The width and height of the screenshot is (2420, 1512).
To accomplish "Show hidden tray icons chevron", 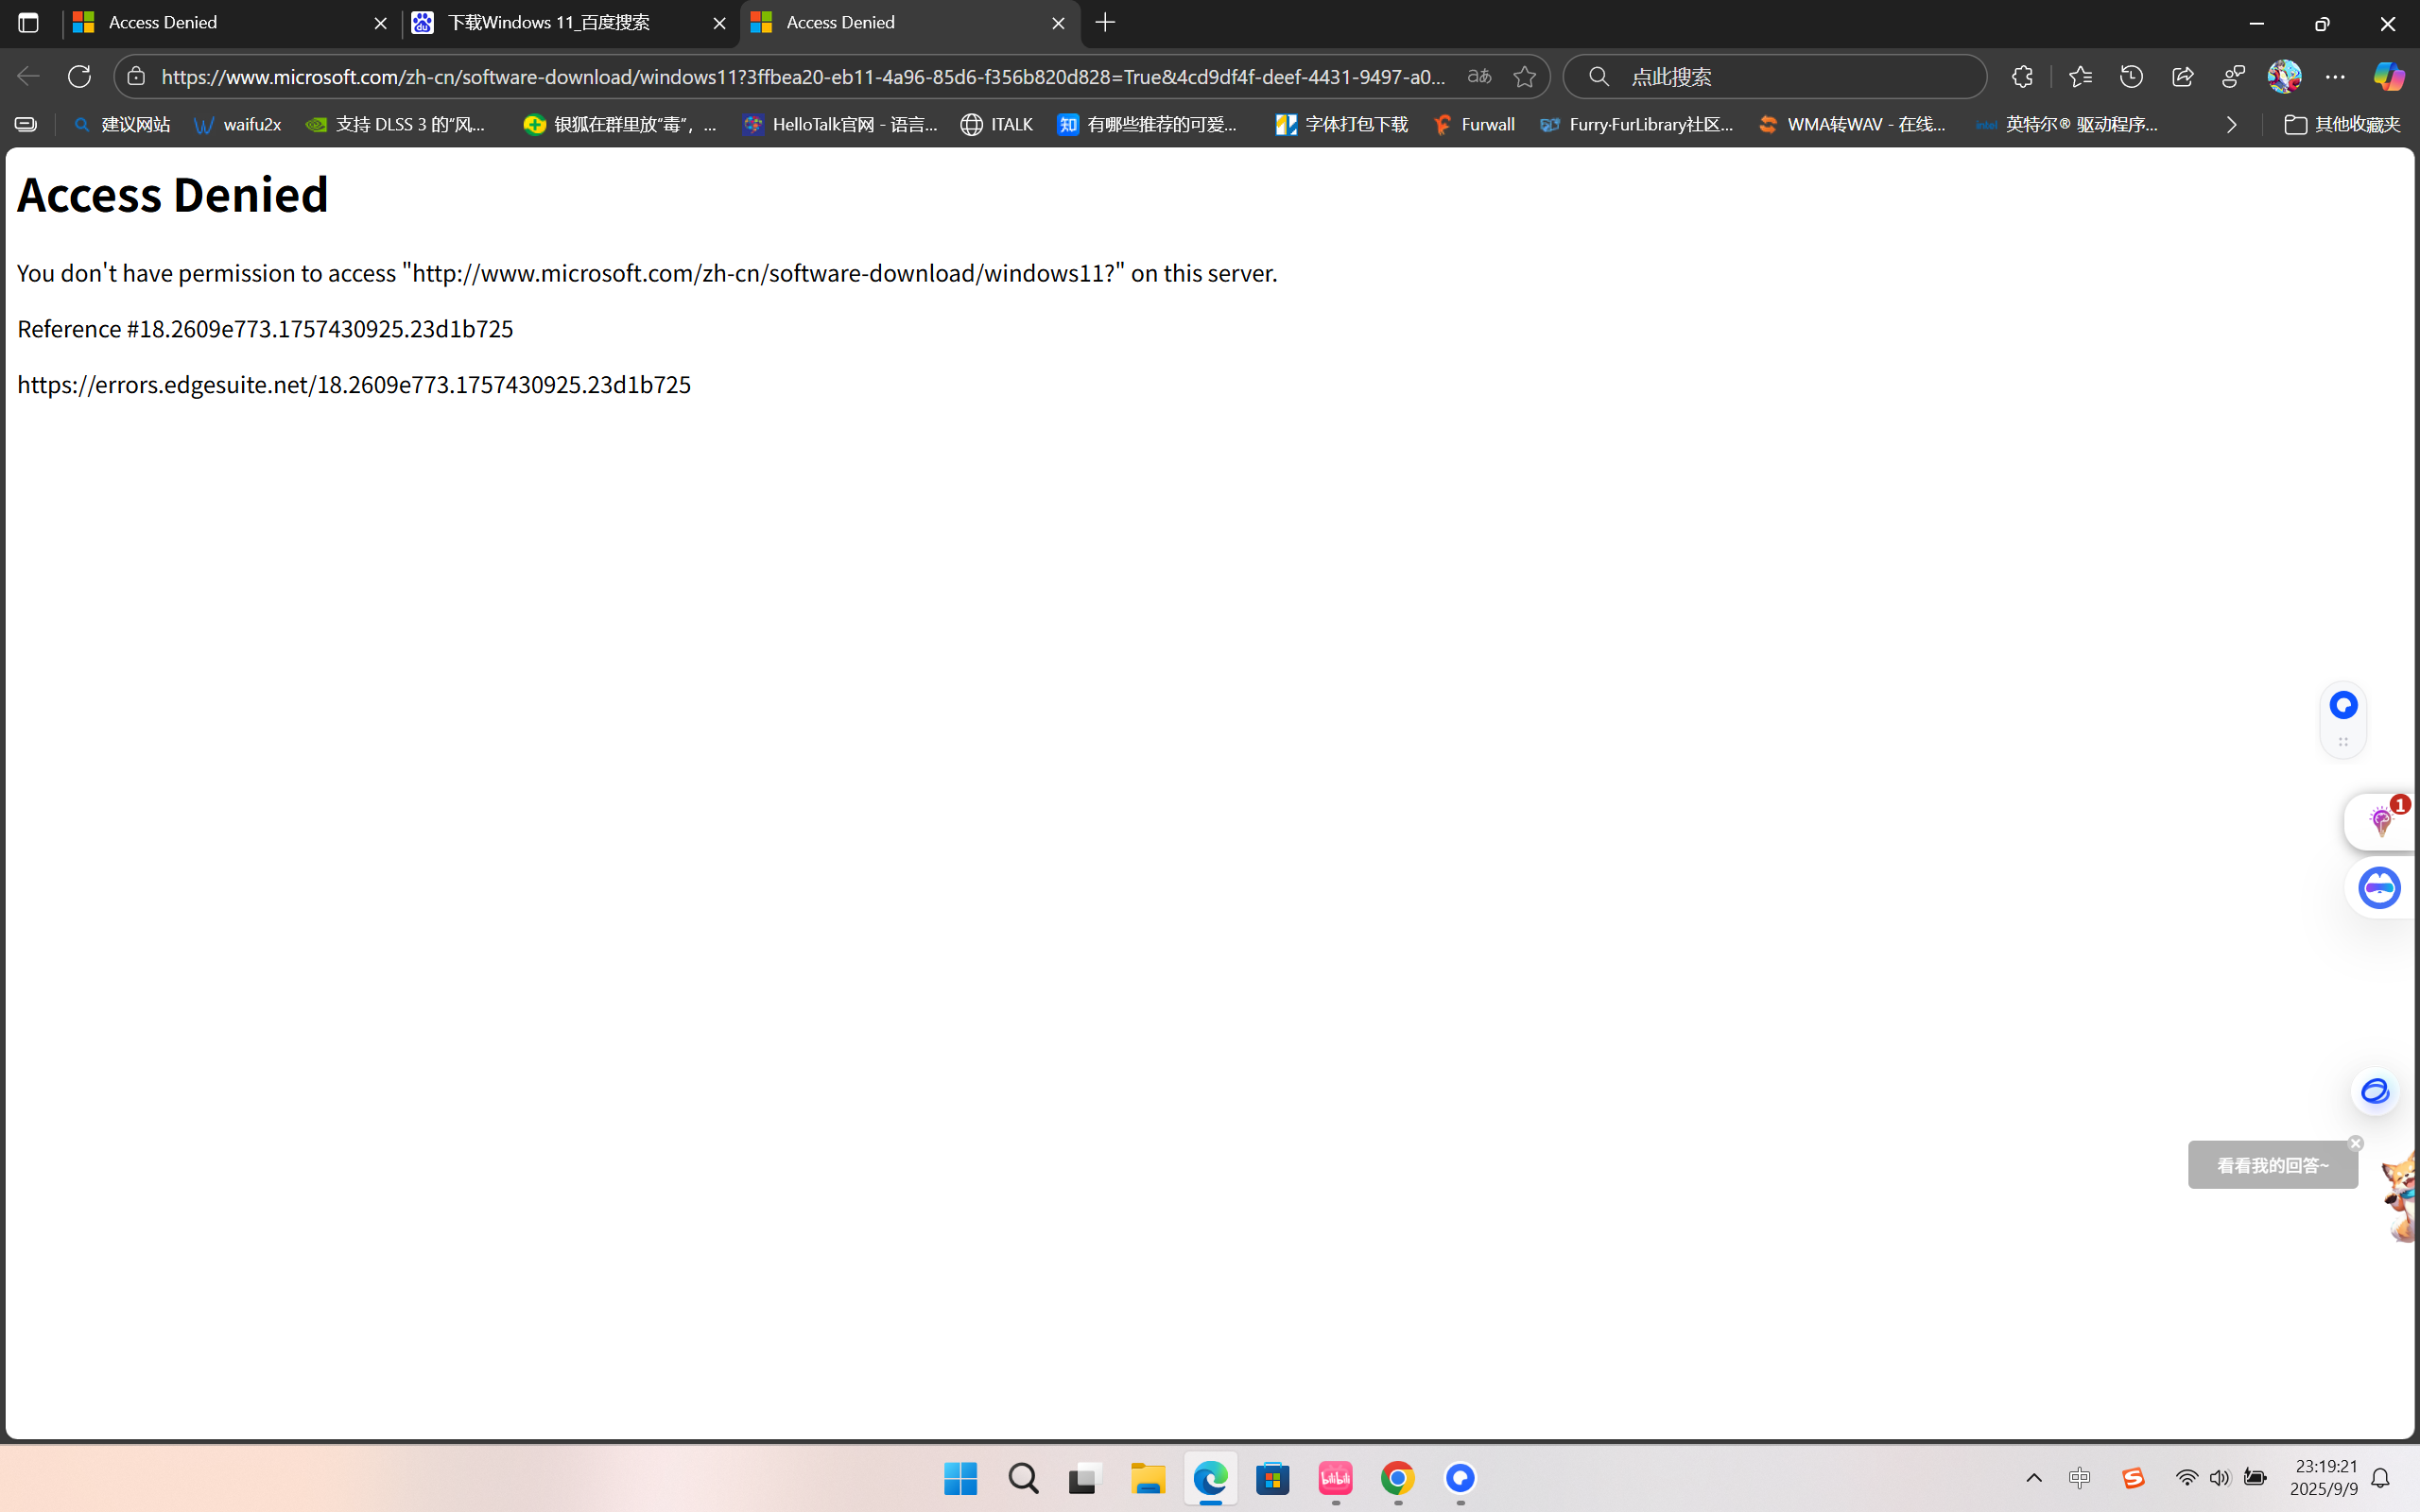I will click(x=2033, y=1478).
